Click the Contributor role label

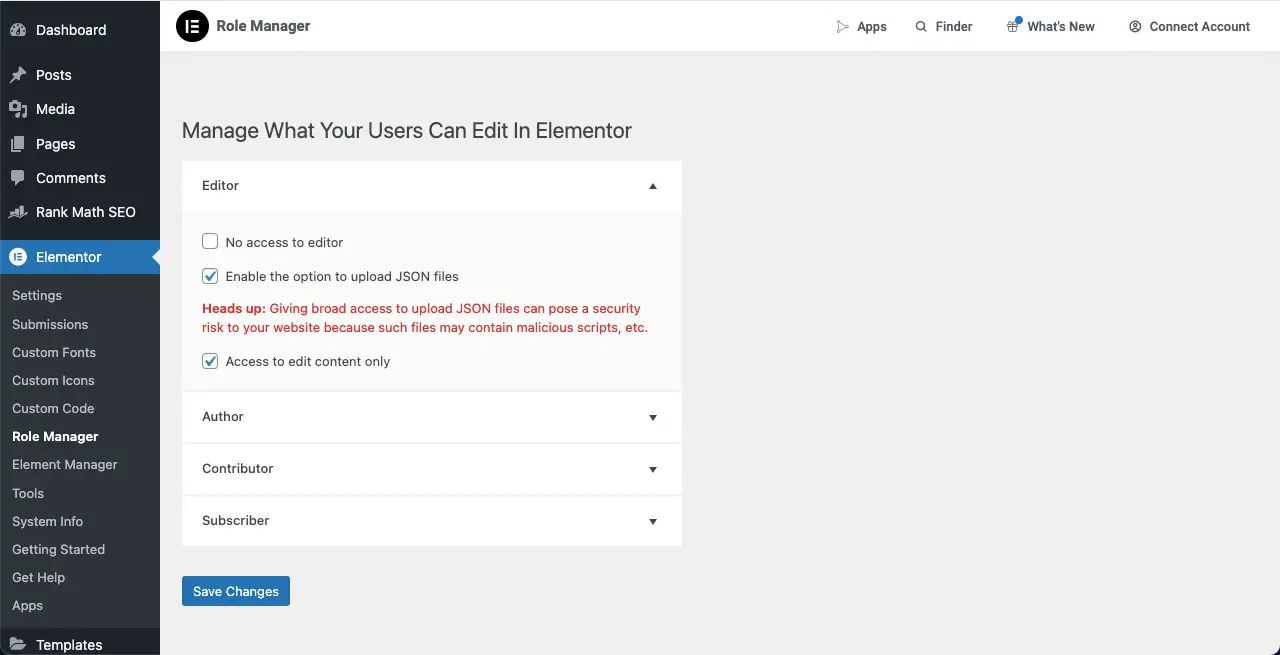[x=238, y=469]
